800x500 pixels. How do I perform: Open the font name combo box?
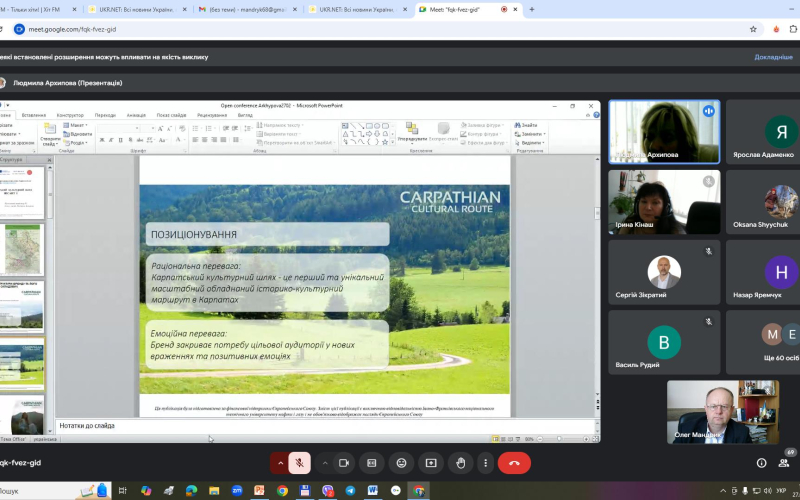(x=117, y=129)
